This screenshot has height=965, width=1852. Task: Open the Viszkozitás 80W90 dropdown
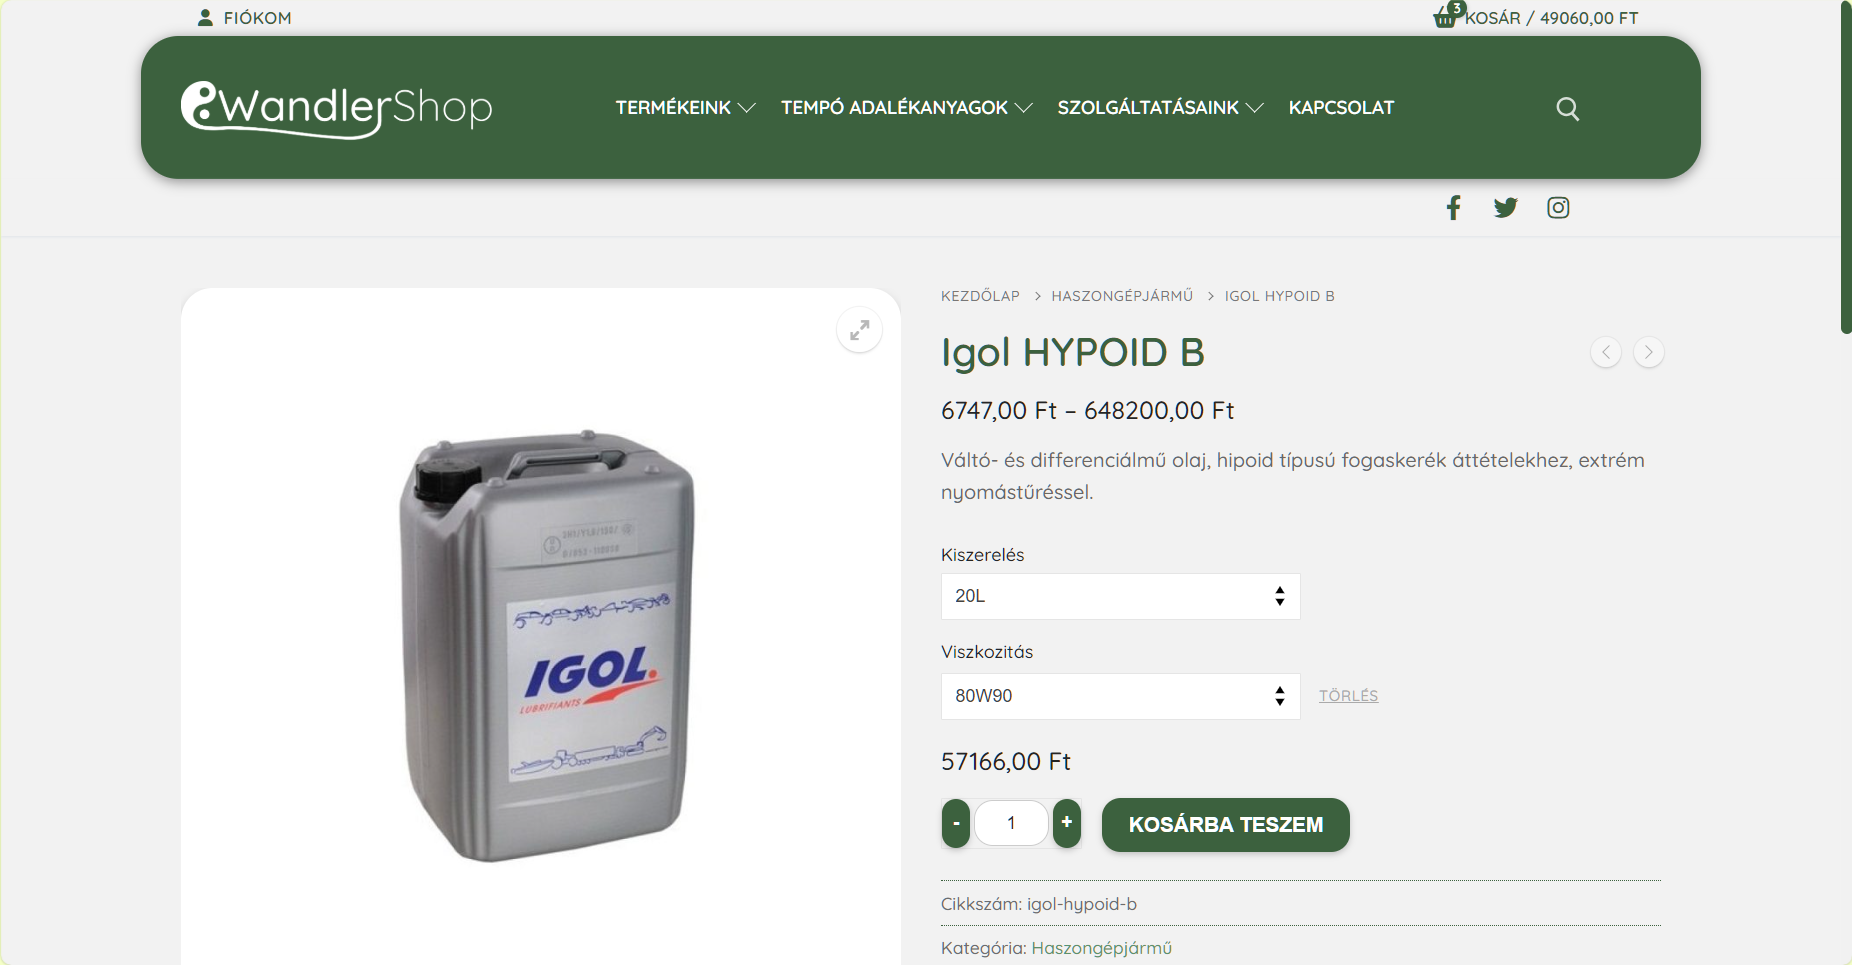click(x=1120, y=696)
